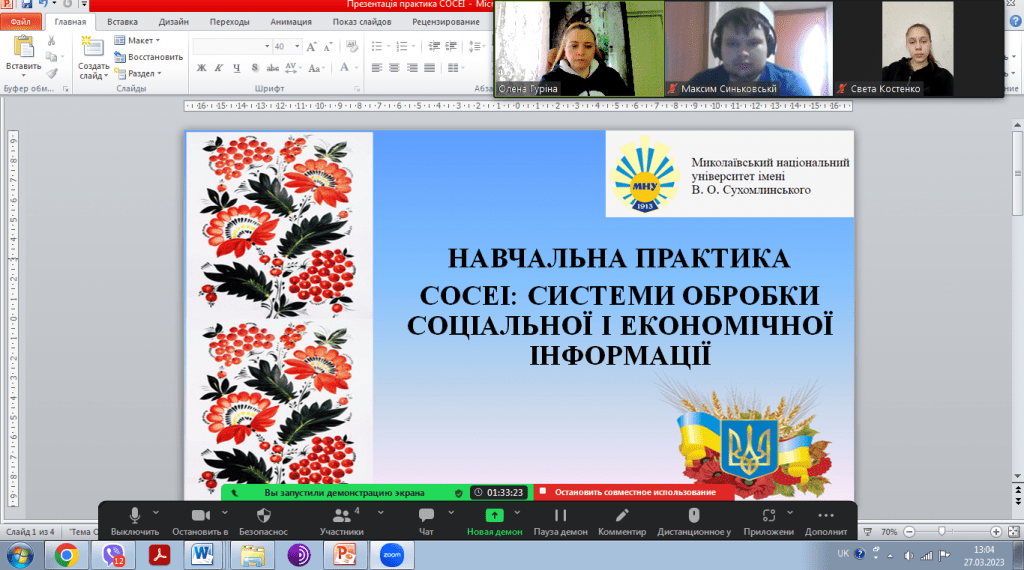Open more options three-dots menu

point(825,516)
